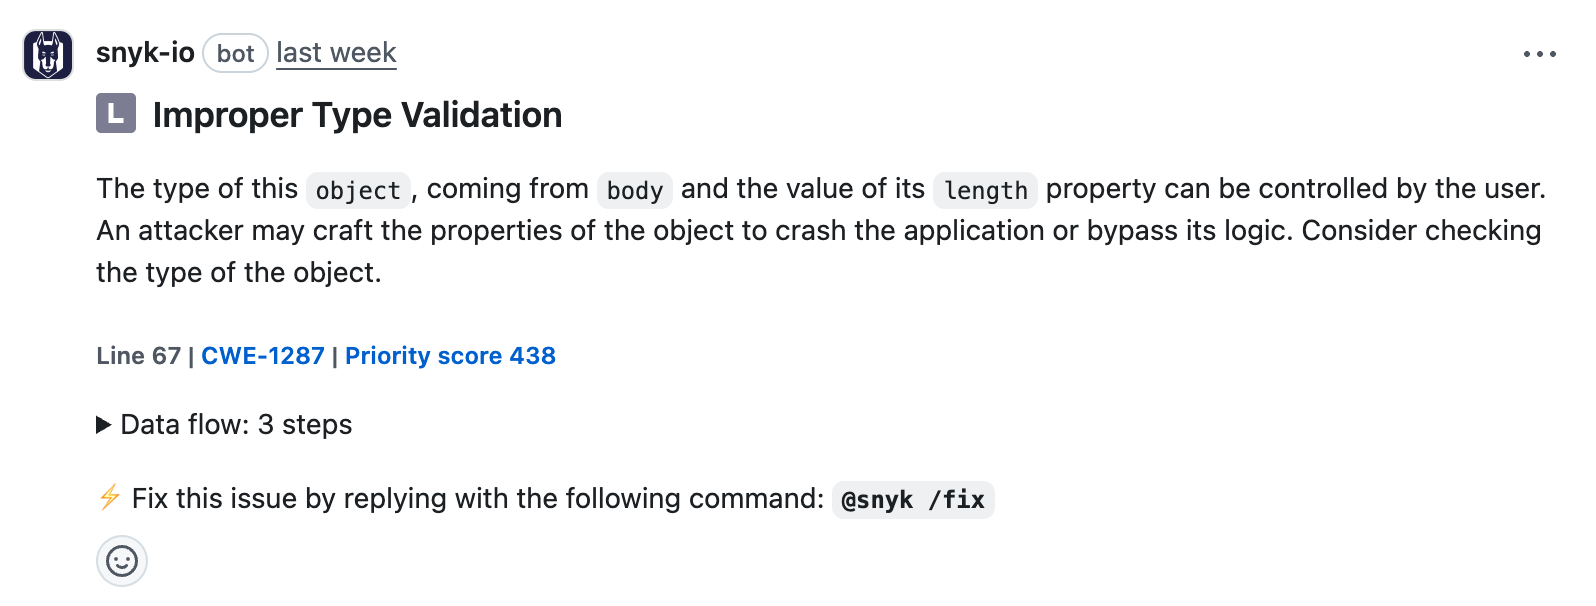Open the Priority score 438 link
This screenshot has width=1596, height=606.
point(450,356)
